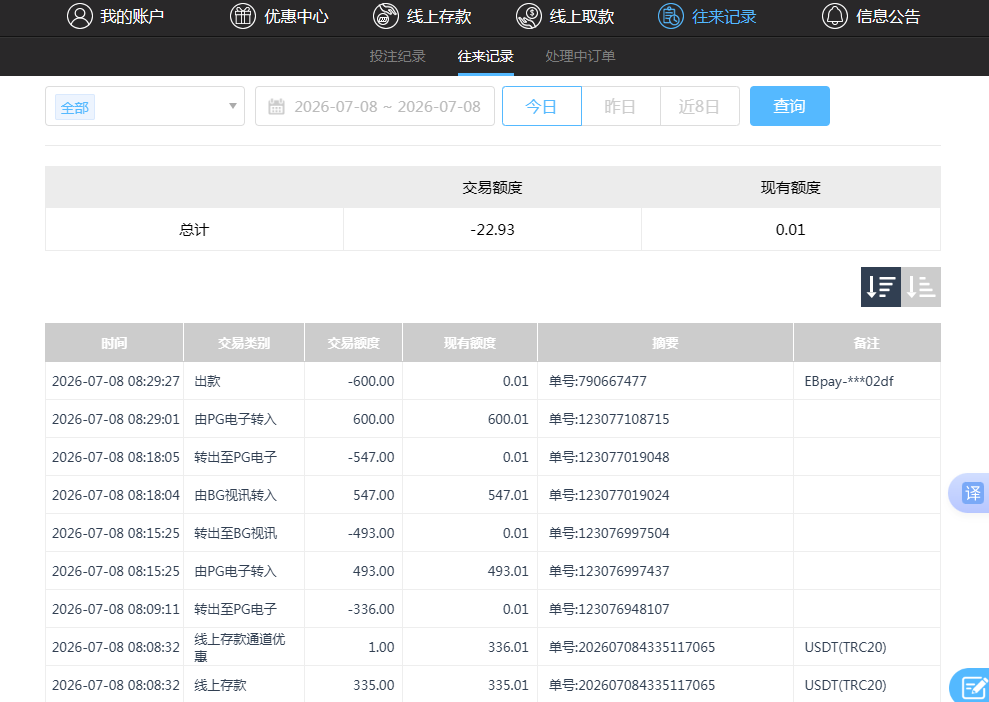This screenshot has width=989, height=702.
Task: Click the 时间 column header
Action: 114,342
